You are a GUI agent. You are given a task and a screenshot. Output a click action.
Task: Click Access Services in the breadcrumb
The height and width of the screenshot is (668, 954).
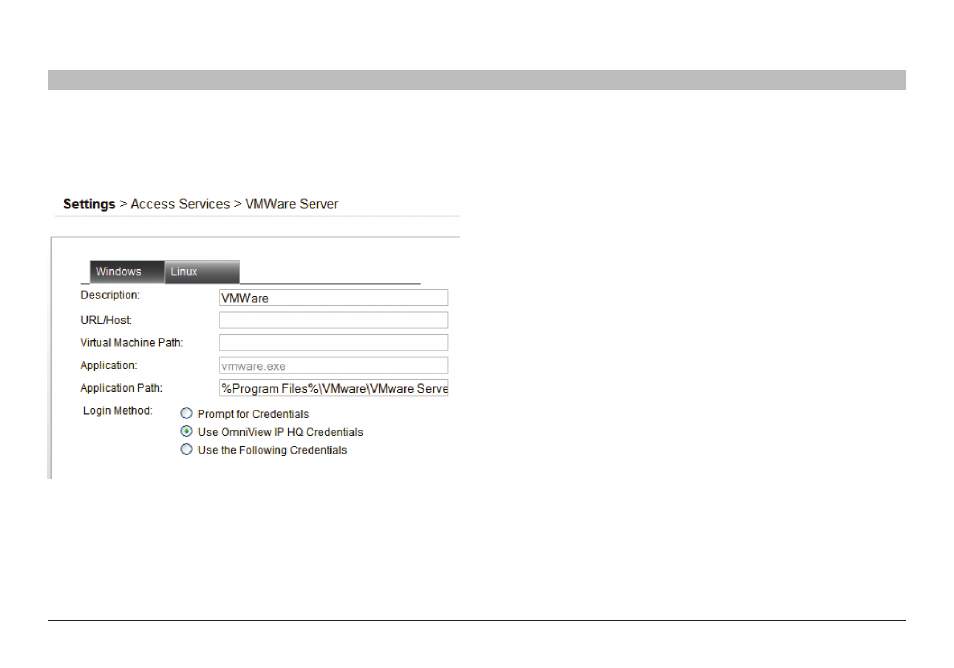pos(180,204)
